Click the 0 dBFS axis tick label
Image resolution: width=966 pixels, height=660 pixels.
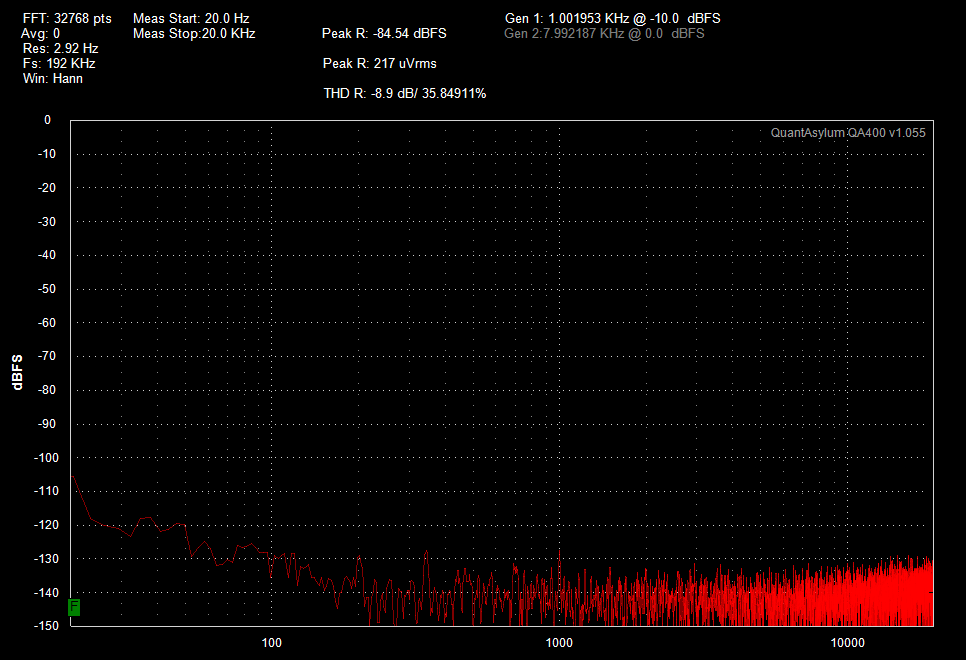[47, 120]
